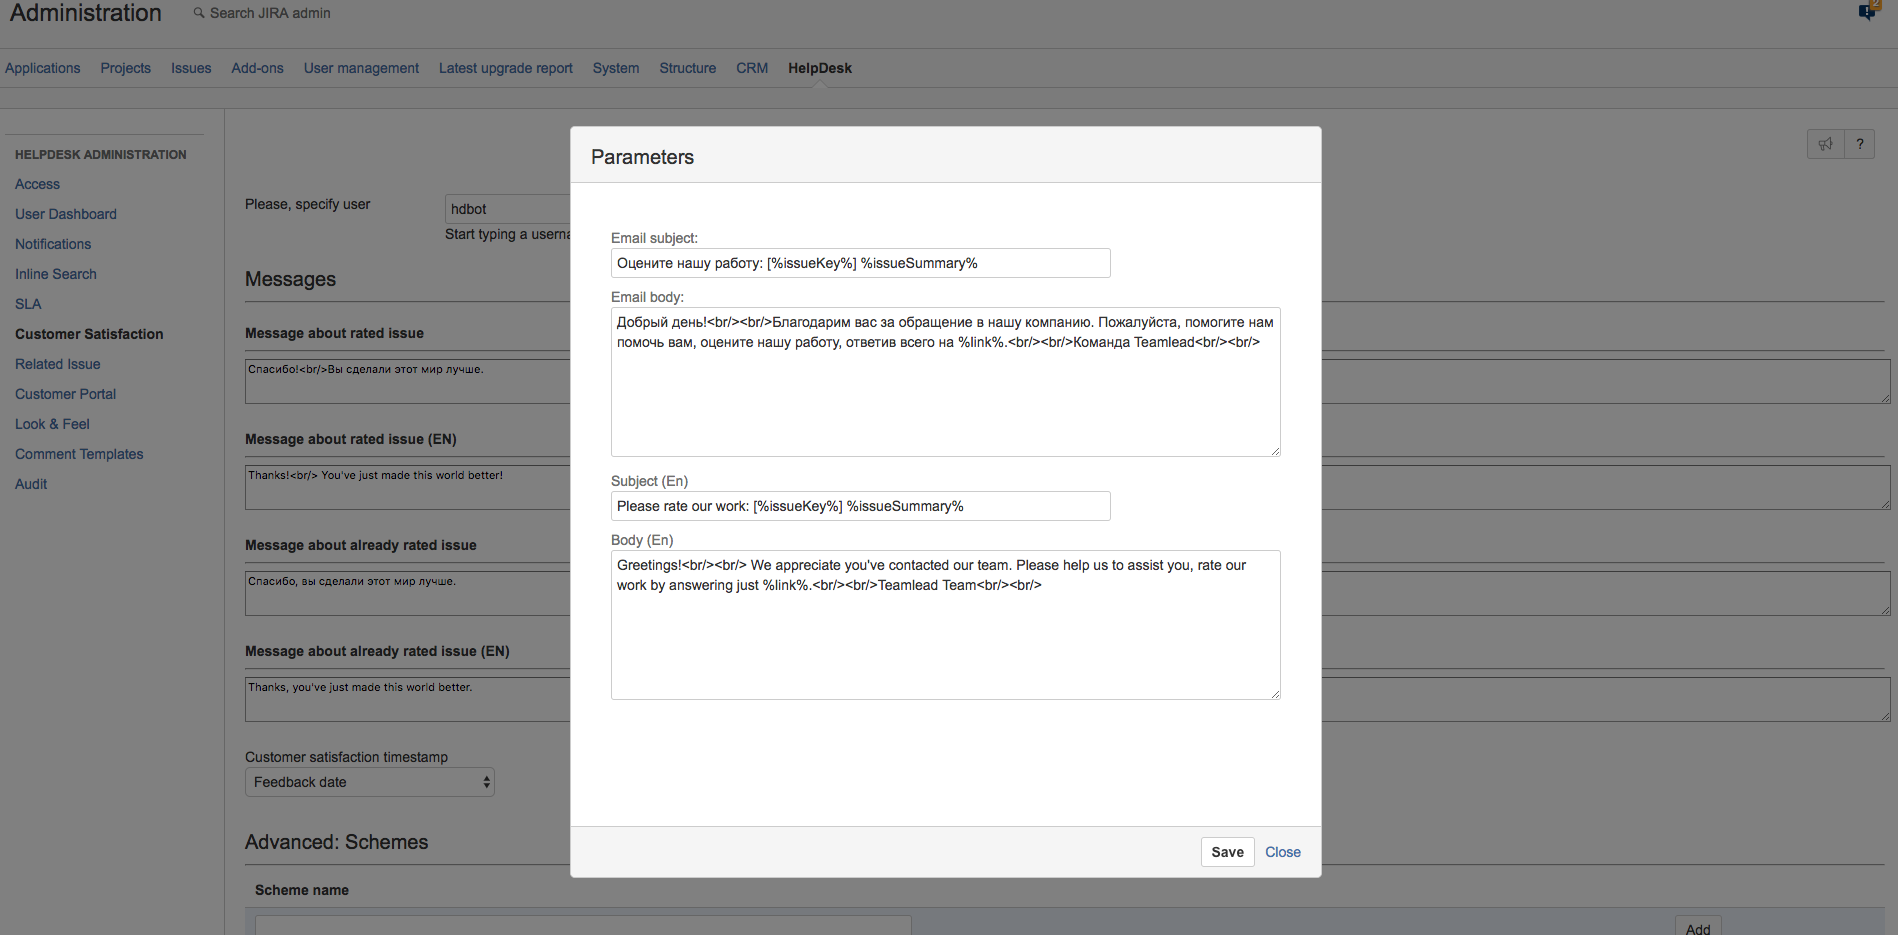
Task: Open Customer Portal sidebar link
Action: [x=65, y=394]
